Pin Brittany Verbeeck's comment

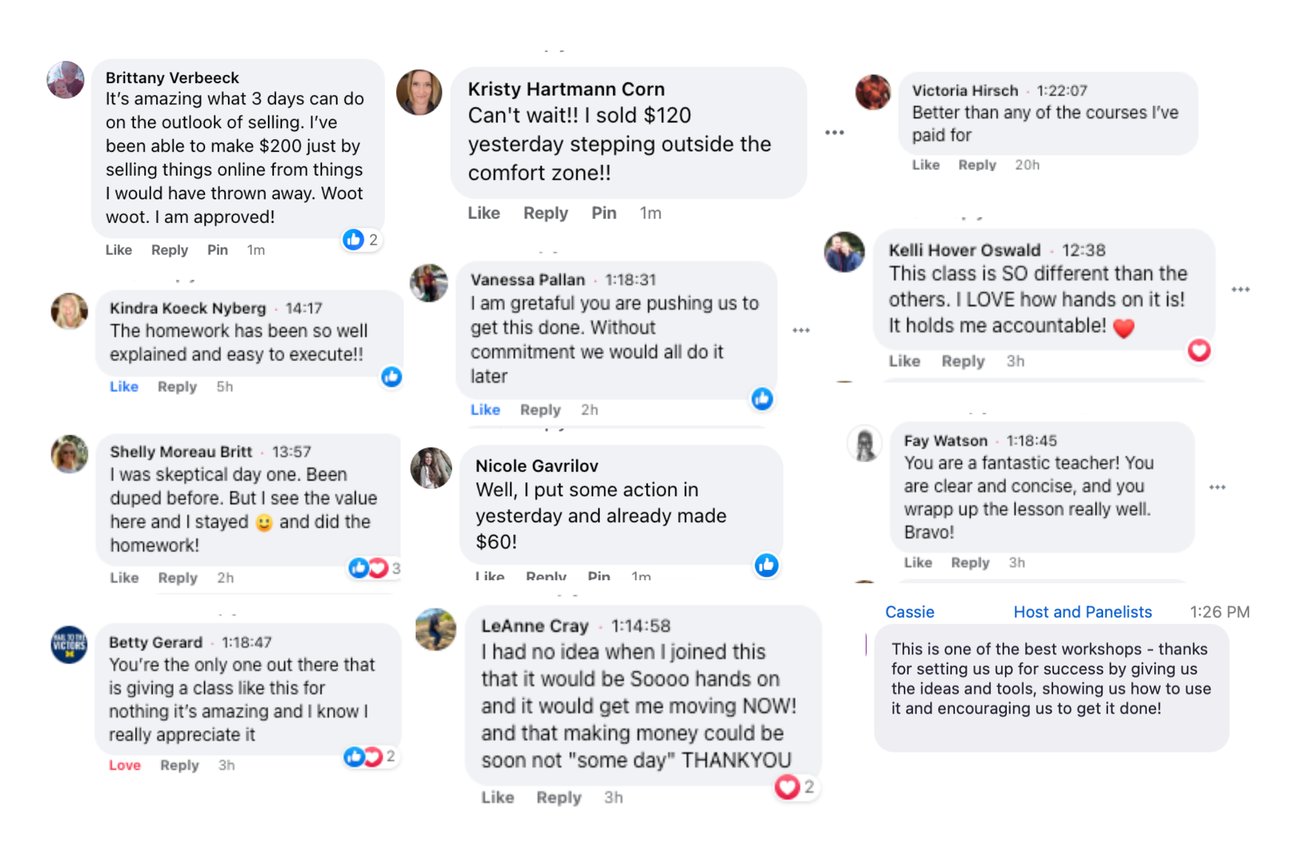(x=217, y=250)
